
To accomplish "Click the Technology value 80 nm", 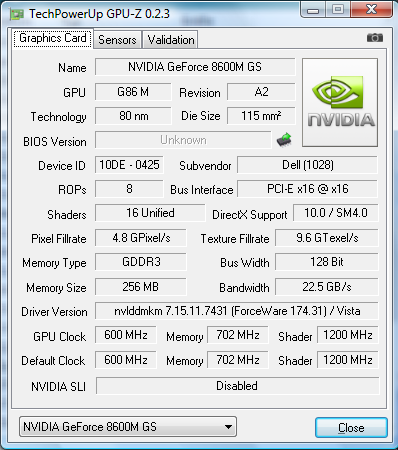I will (133, 116).
